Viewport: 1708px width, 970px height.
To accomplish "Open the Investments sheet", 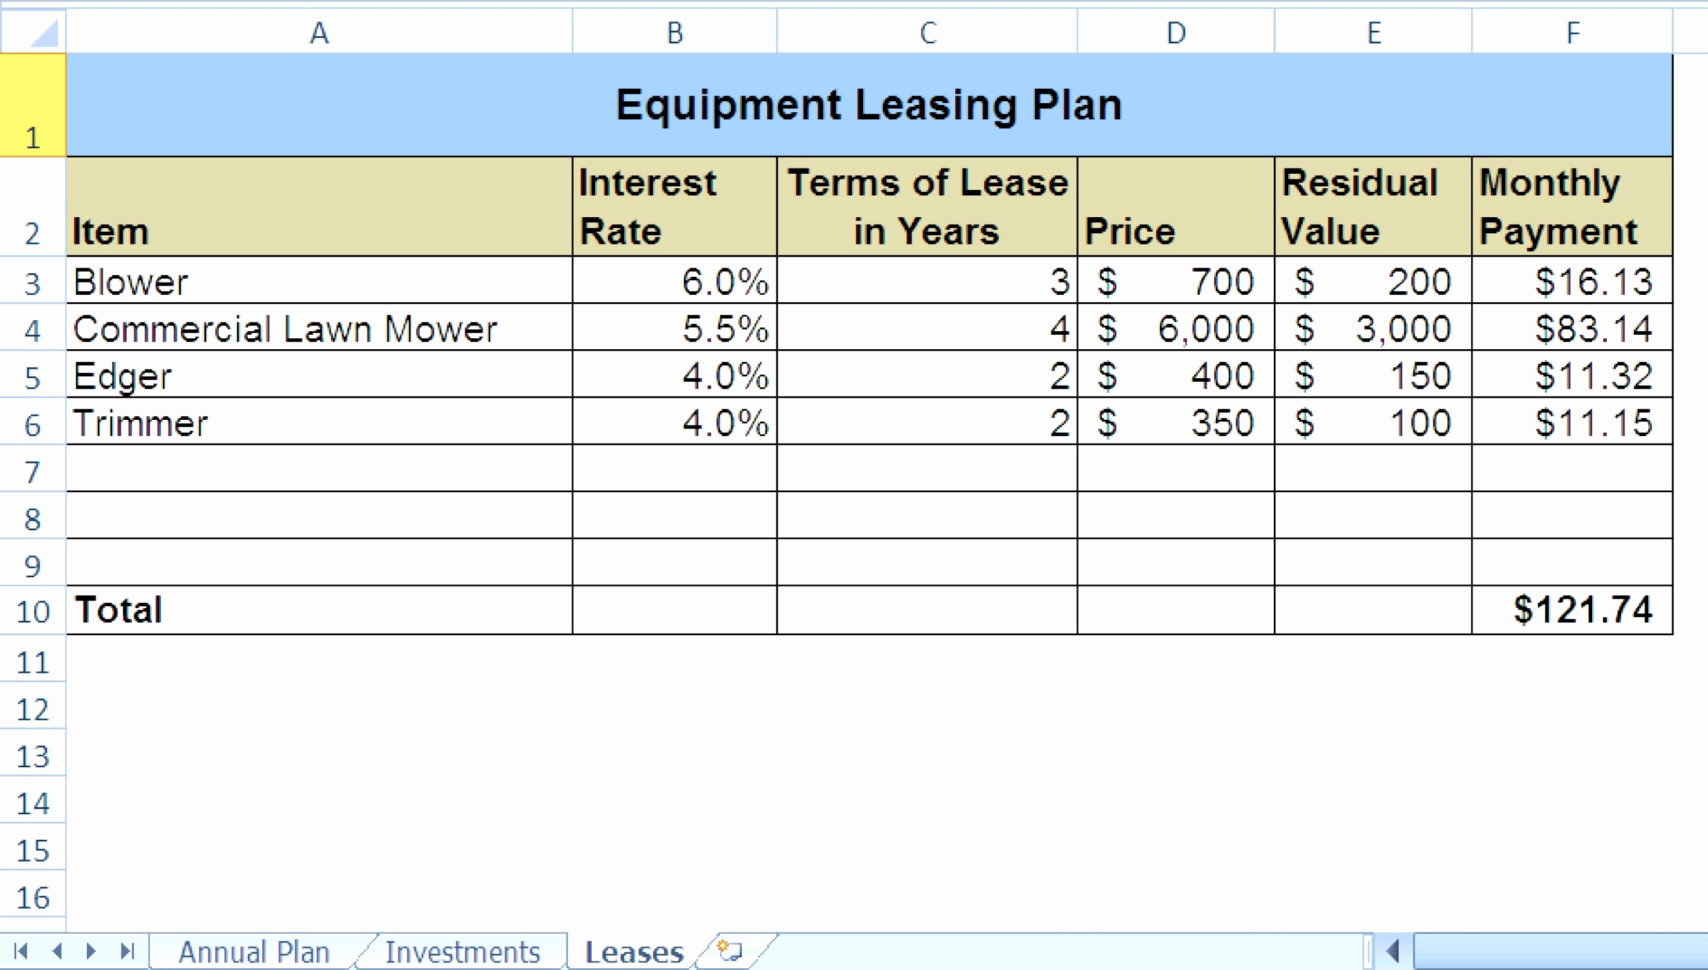I will pyautogui.click(x=462, y=951).
